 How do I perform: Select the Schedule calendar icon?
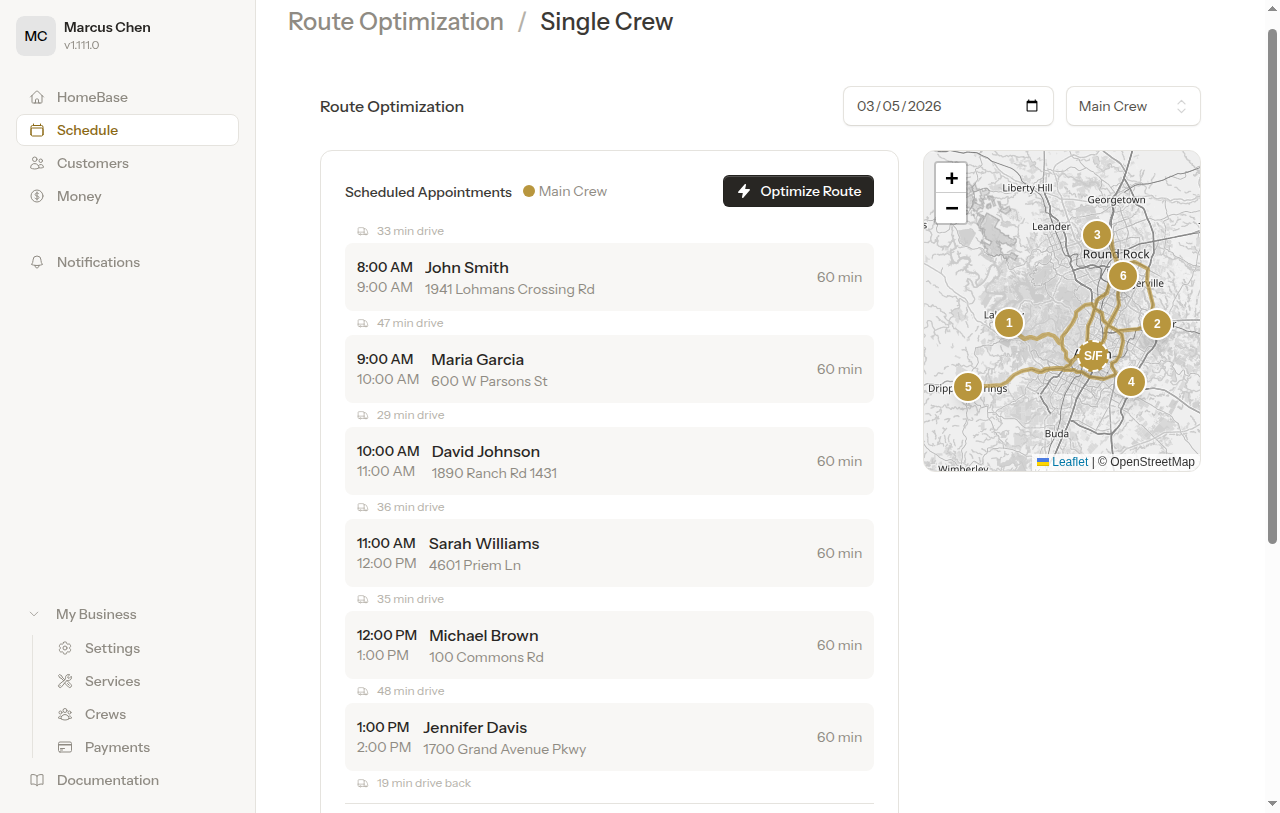pos(37,130)
